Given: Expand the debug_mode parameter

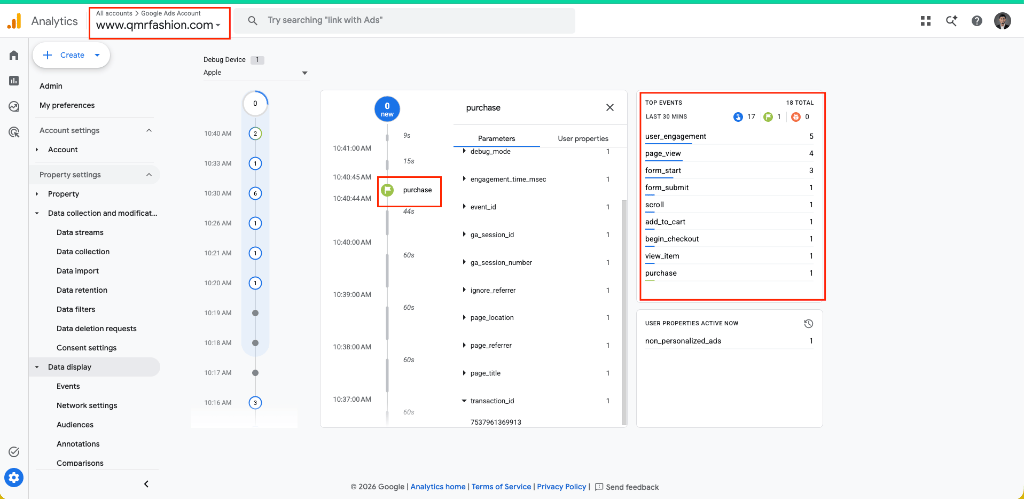Looking at the screenshot, I should point(464,152).
